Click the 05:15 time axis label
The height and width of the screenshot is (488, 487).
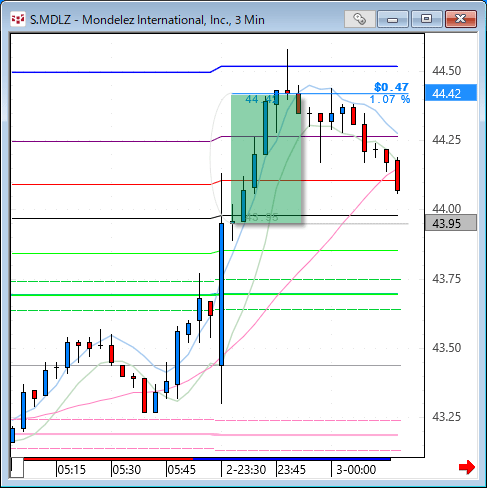pos(72,470)
